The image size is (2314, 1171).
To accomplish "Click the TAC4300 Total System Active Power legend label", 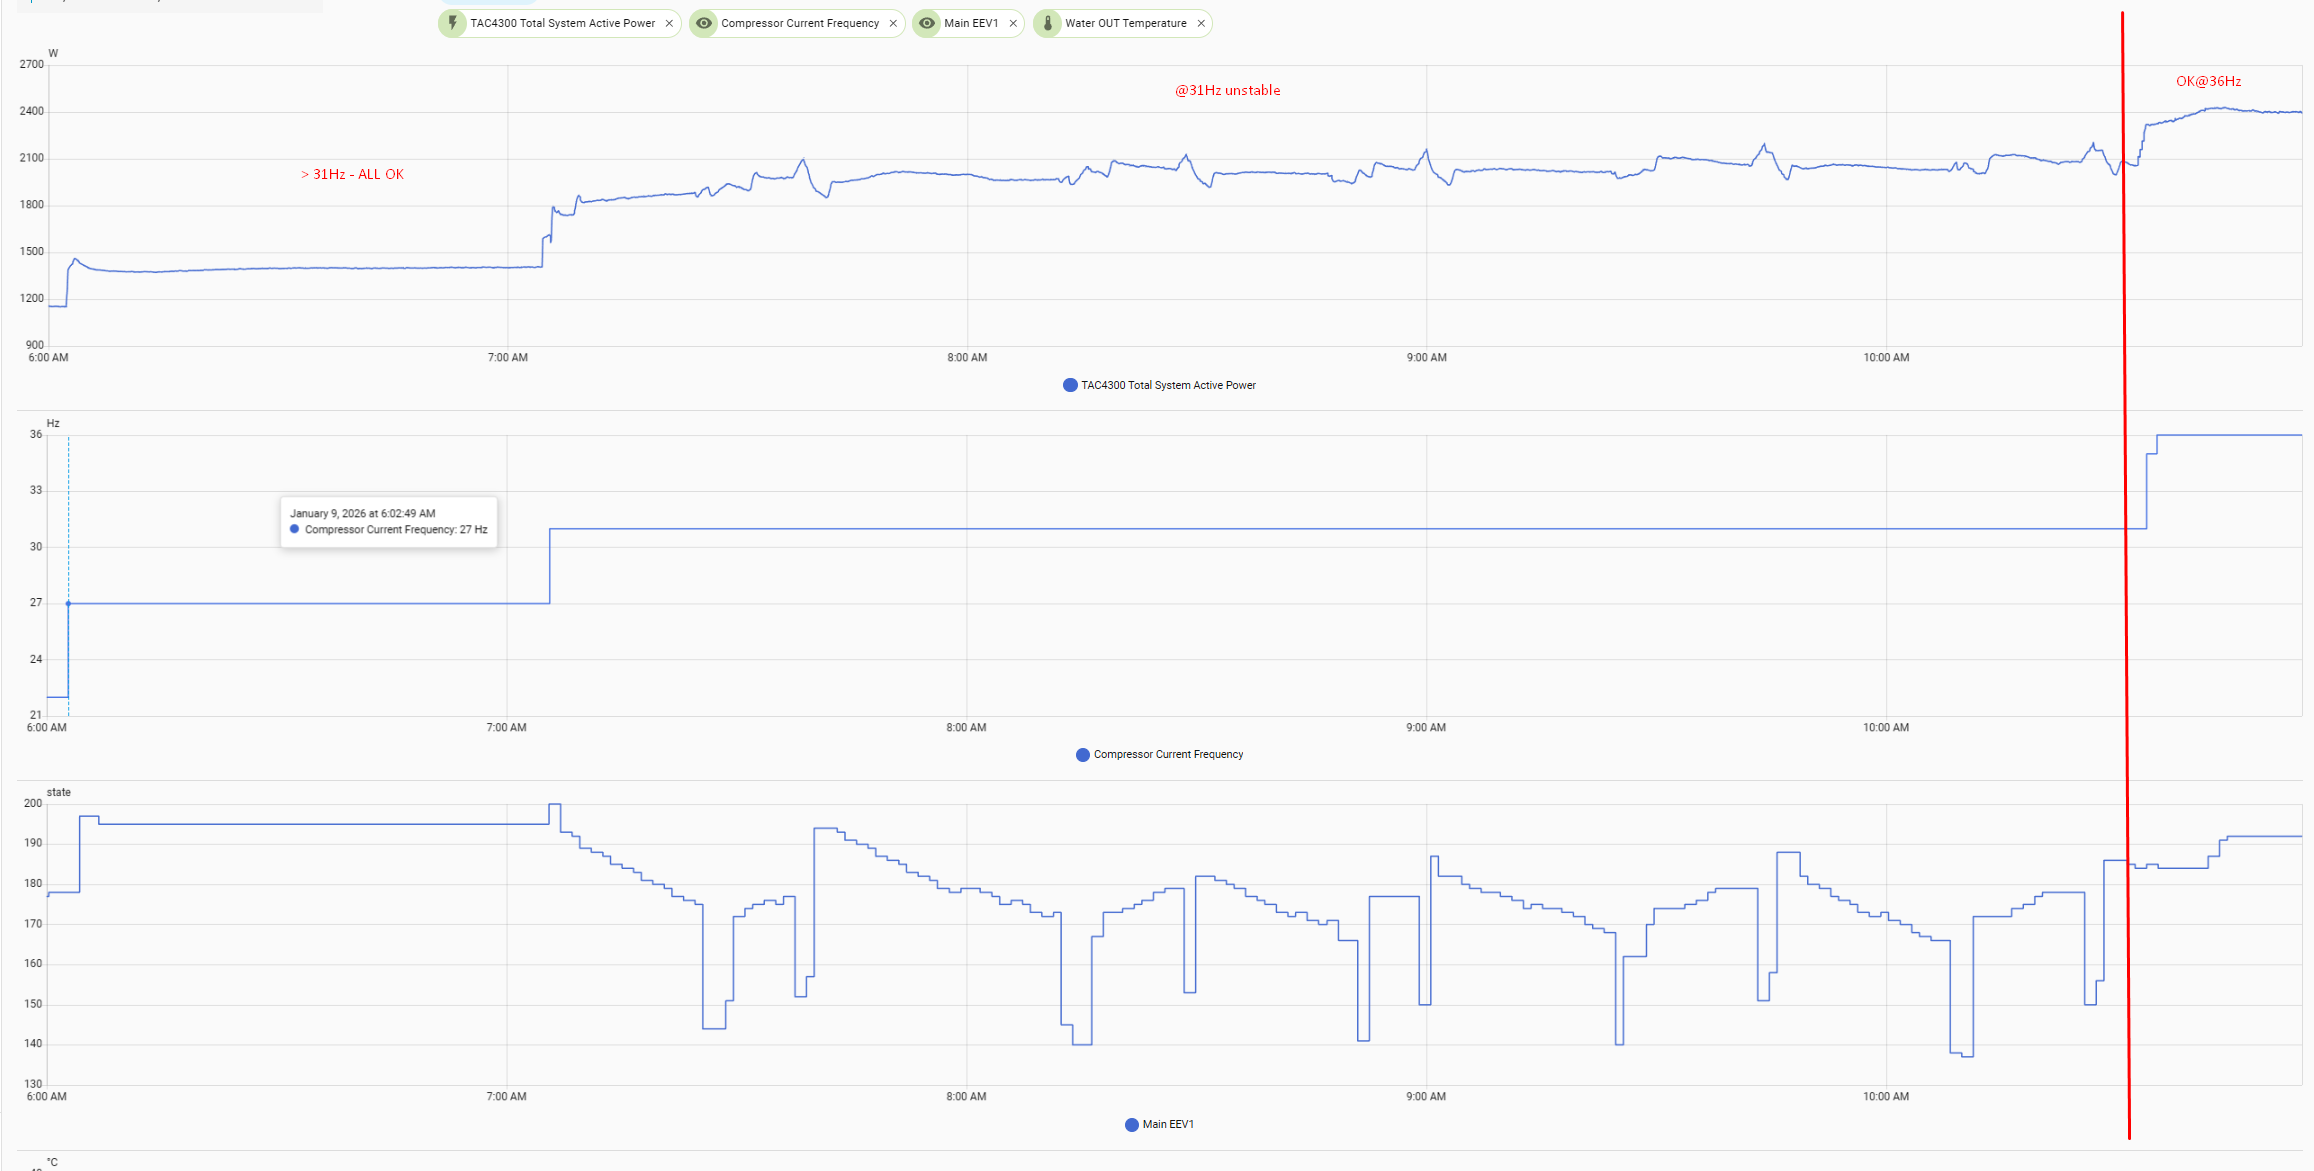I will click(1168, 385).
